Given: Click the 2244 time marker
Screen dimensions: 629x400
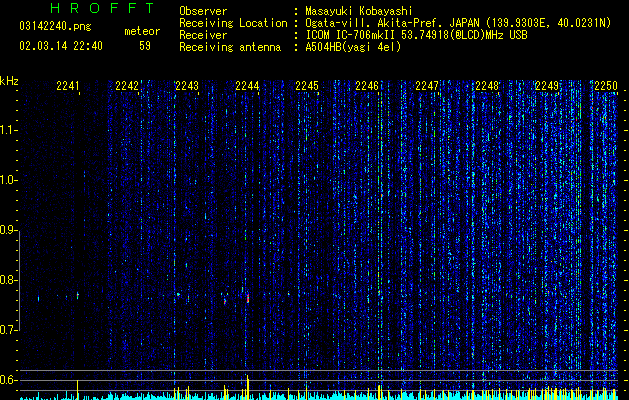Looking at the screenshot, I should click(x=247, y=86).
